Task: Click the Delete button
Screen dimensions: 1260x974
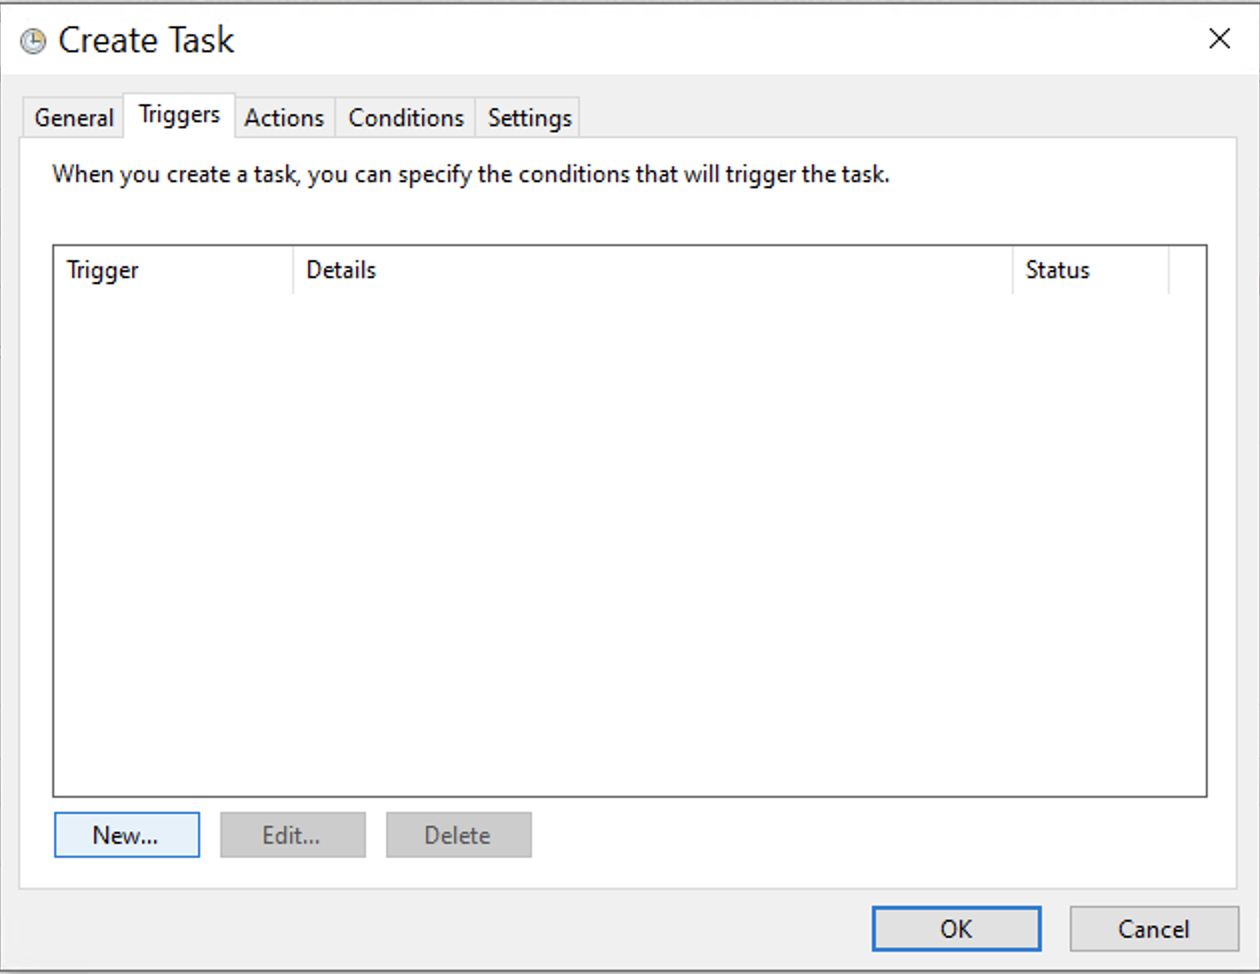Action: tap(458, 835)
